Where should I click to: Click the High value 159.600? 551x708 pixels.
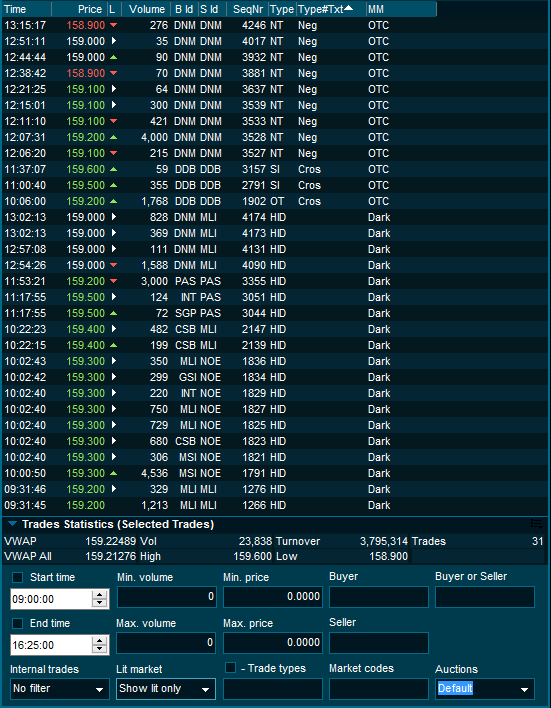pyautogui.click(x=253, y=556)
